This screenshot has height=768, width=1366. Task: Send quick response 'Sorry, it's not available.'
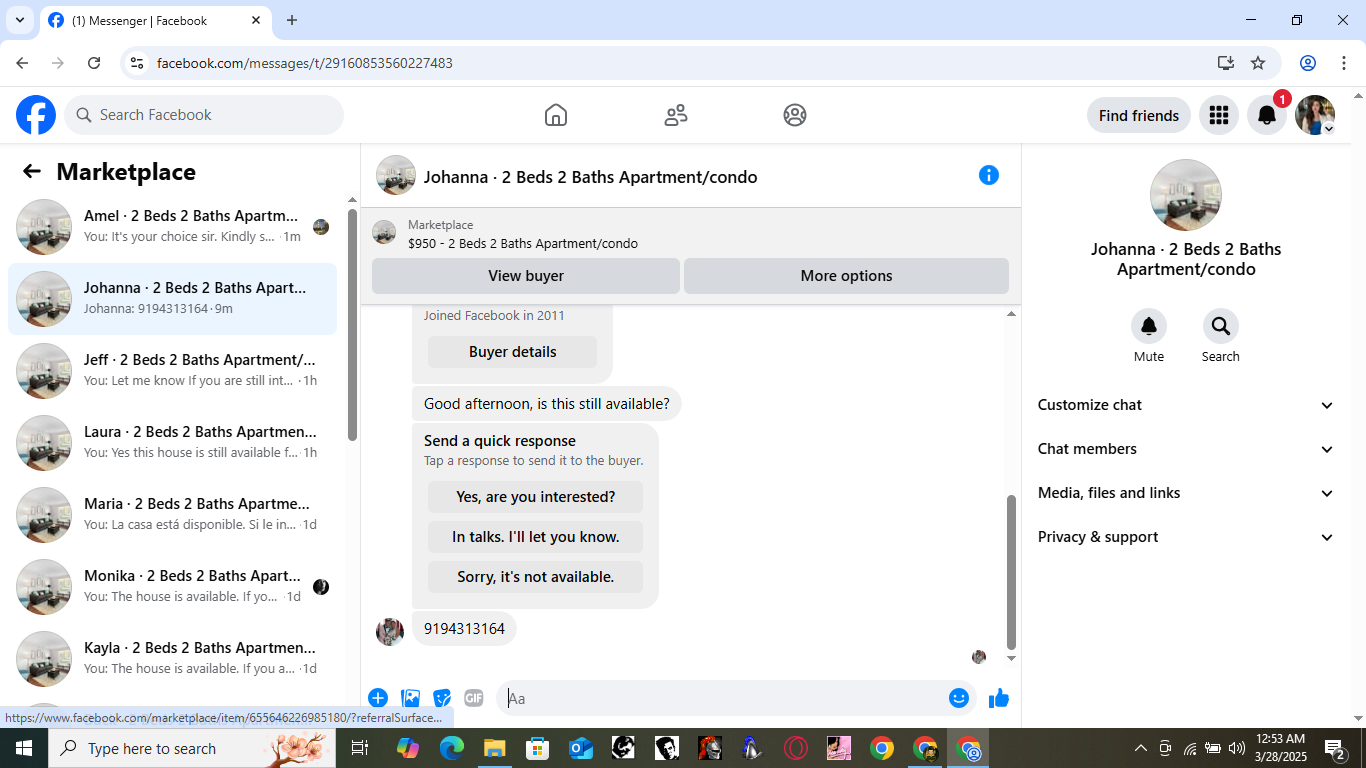click(535, 577)
